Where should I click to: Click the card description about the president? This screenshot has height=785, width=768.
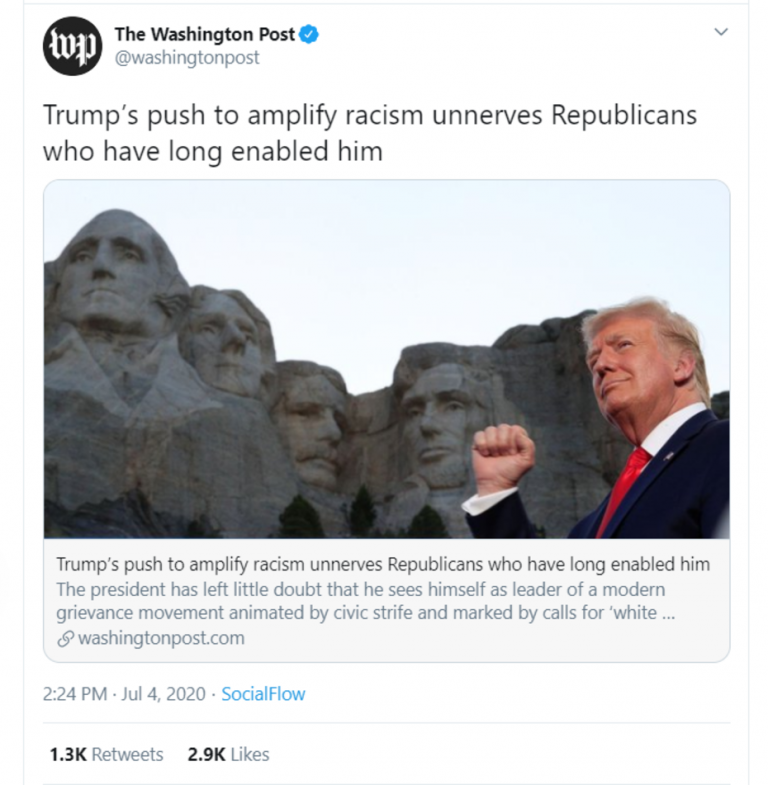[365, 601]
